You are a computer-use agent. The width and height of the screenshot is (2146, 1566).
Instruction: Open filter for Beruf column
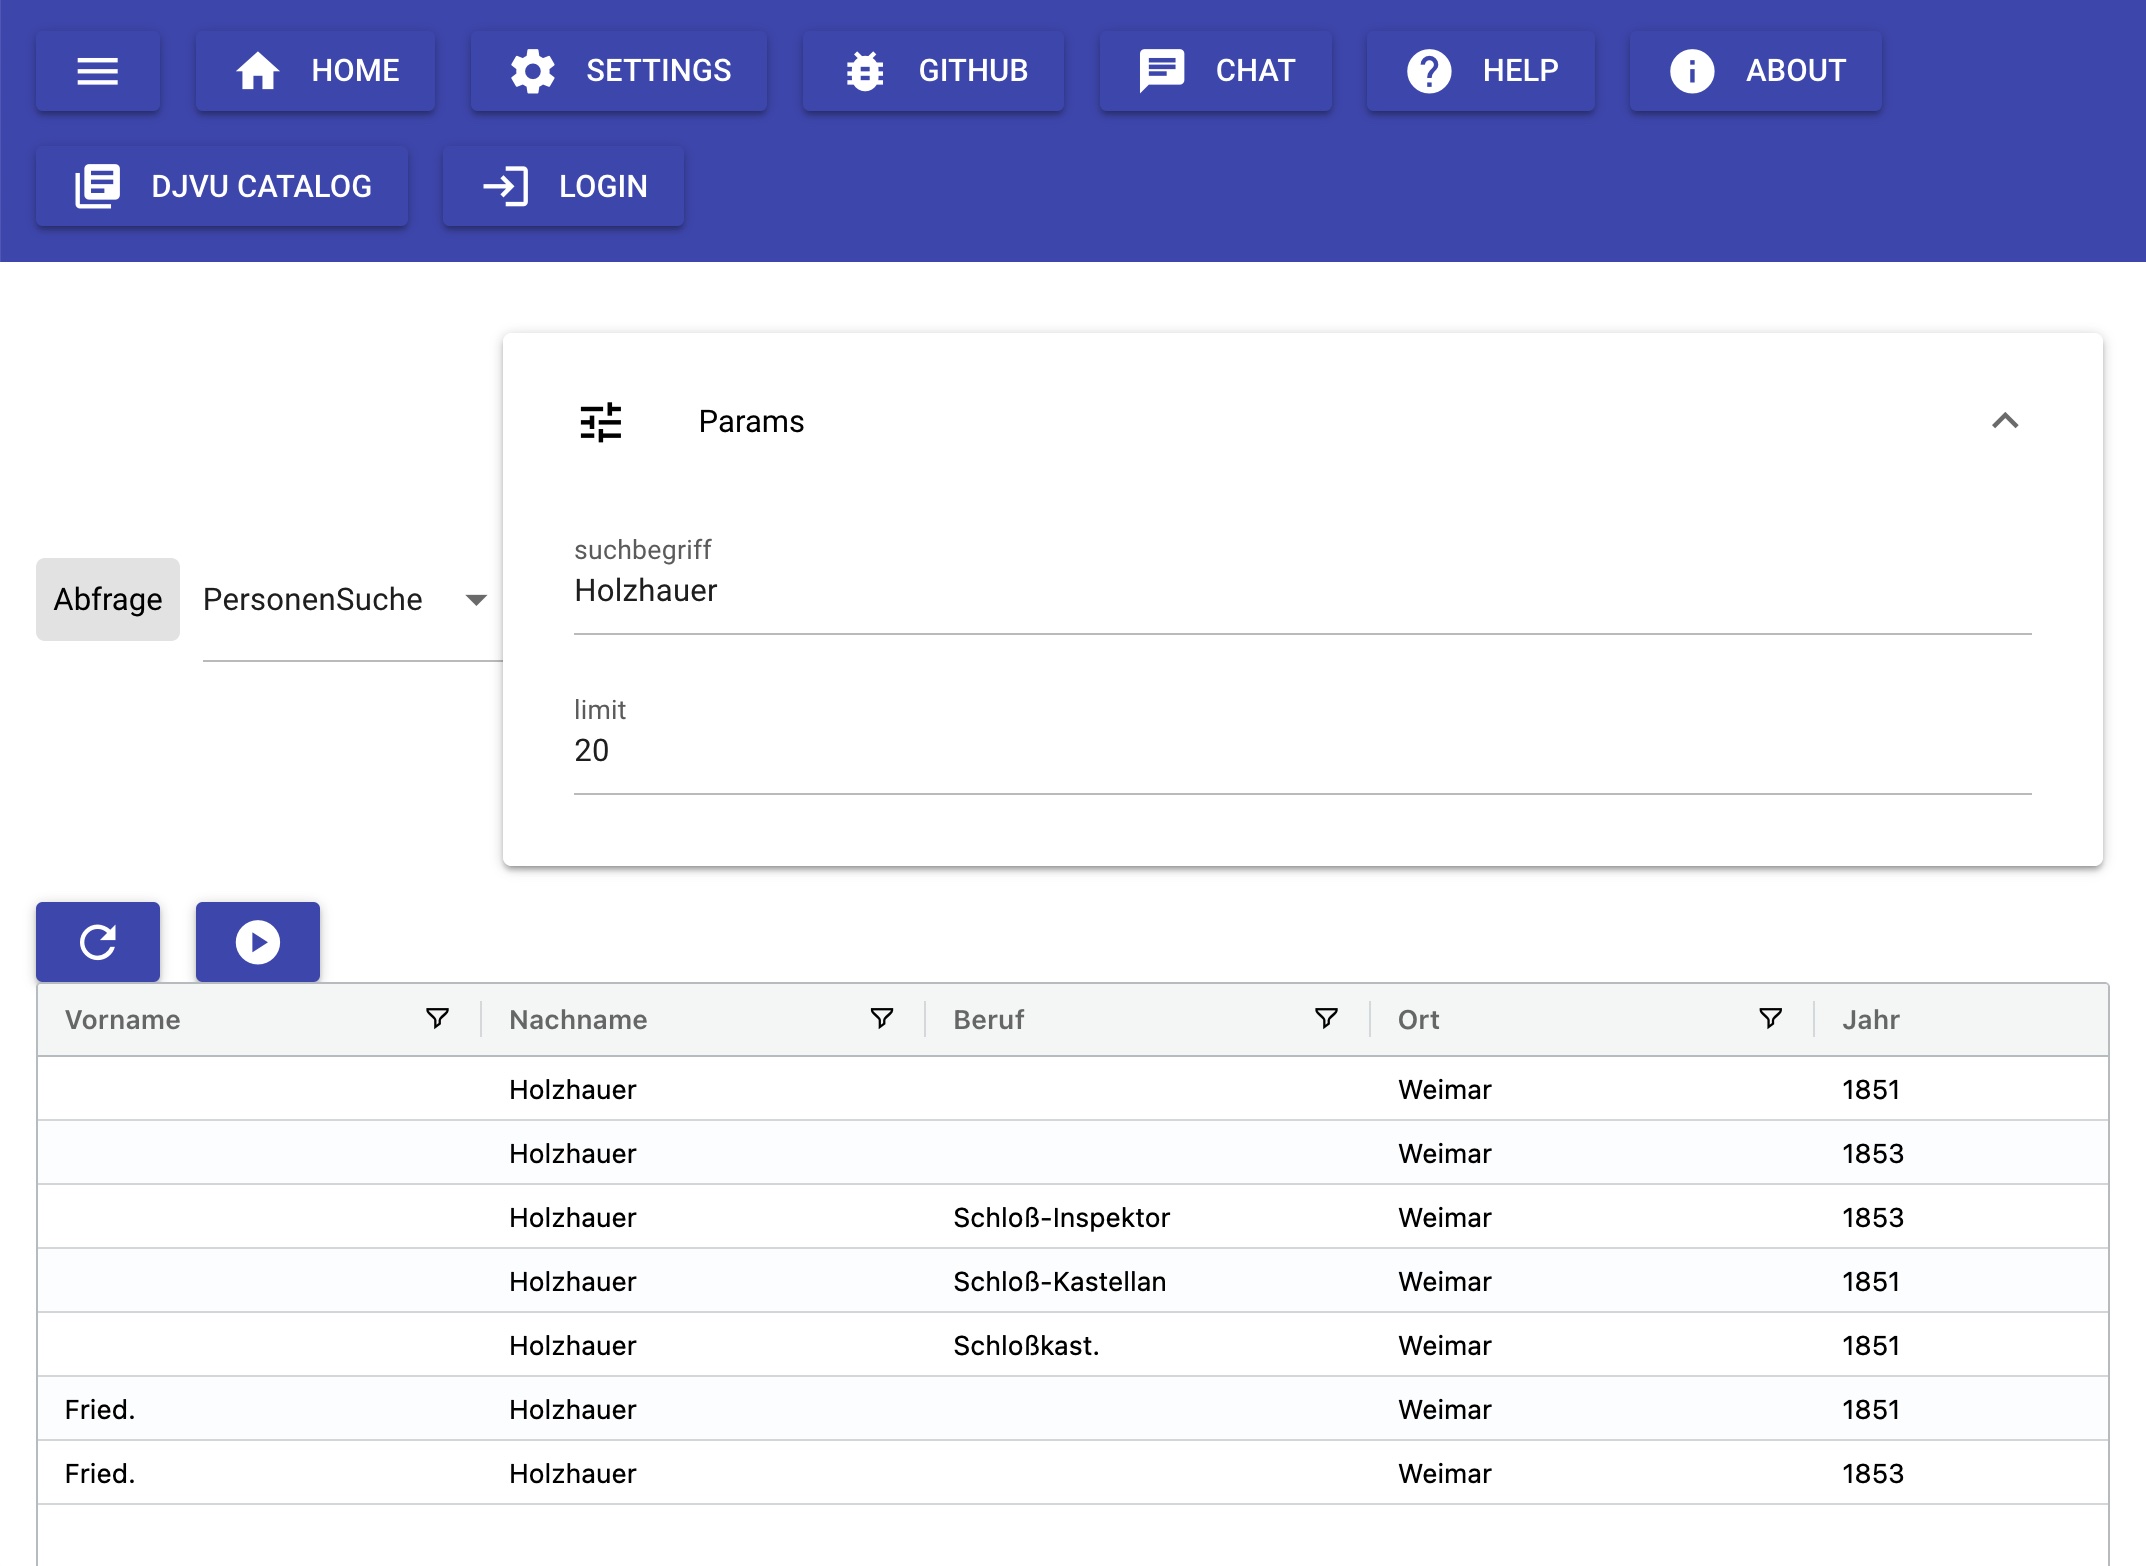pyautogui.click(x=1326, y=1019)
